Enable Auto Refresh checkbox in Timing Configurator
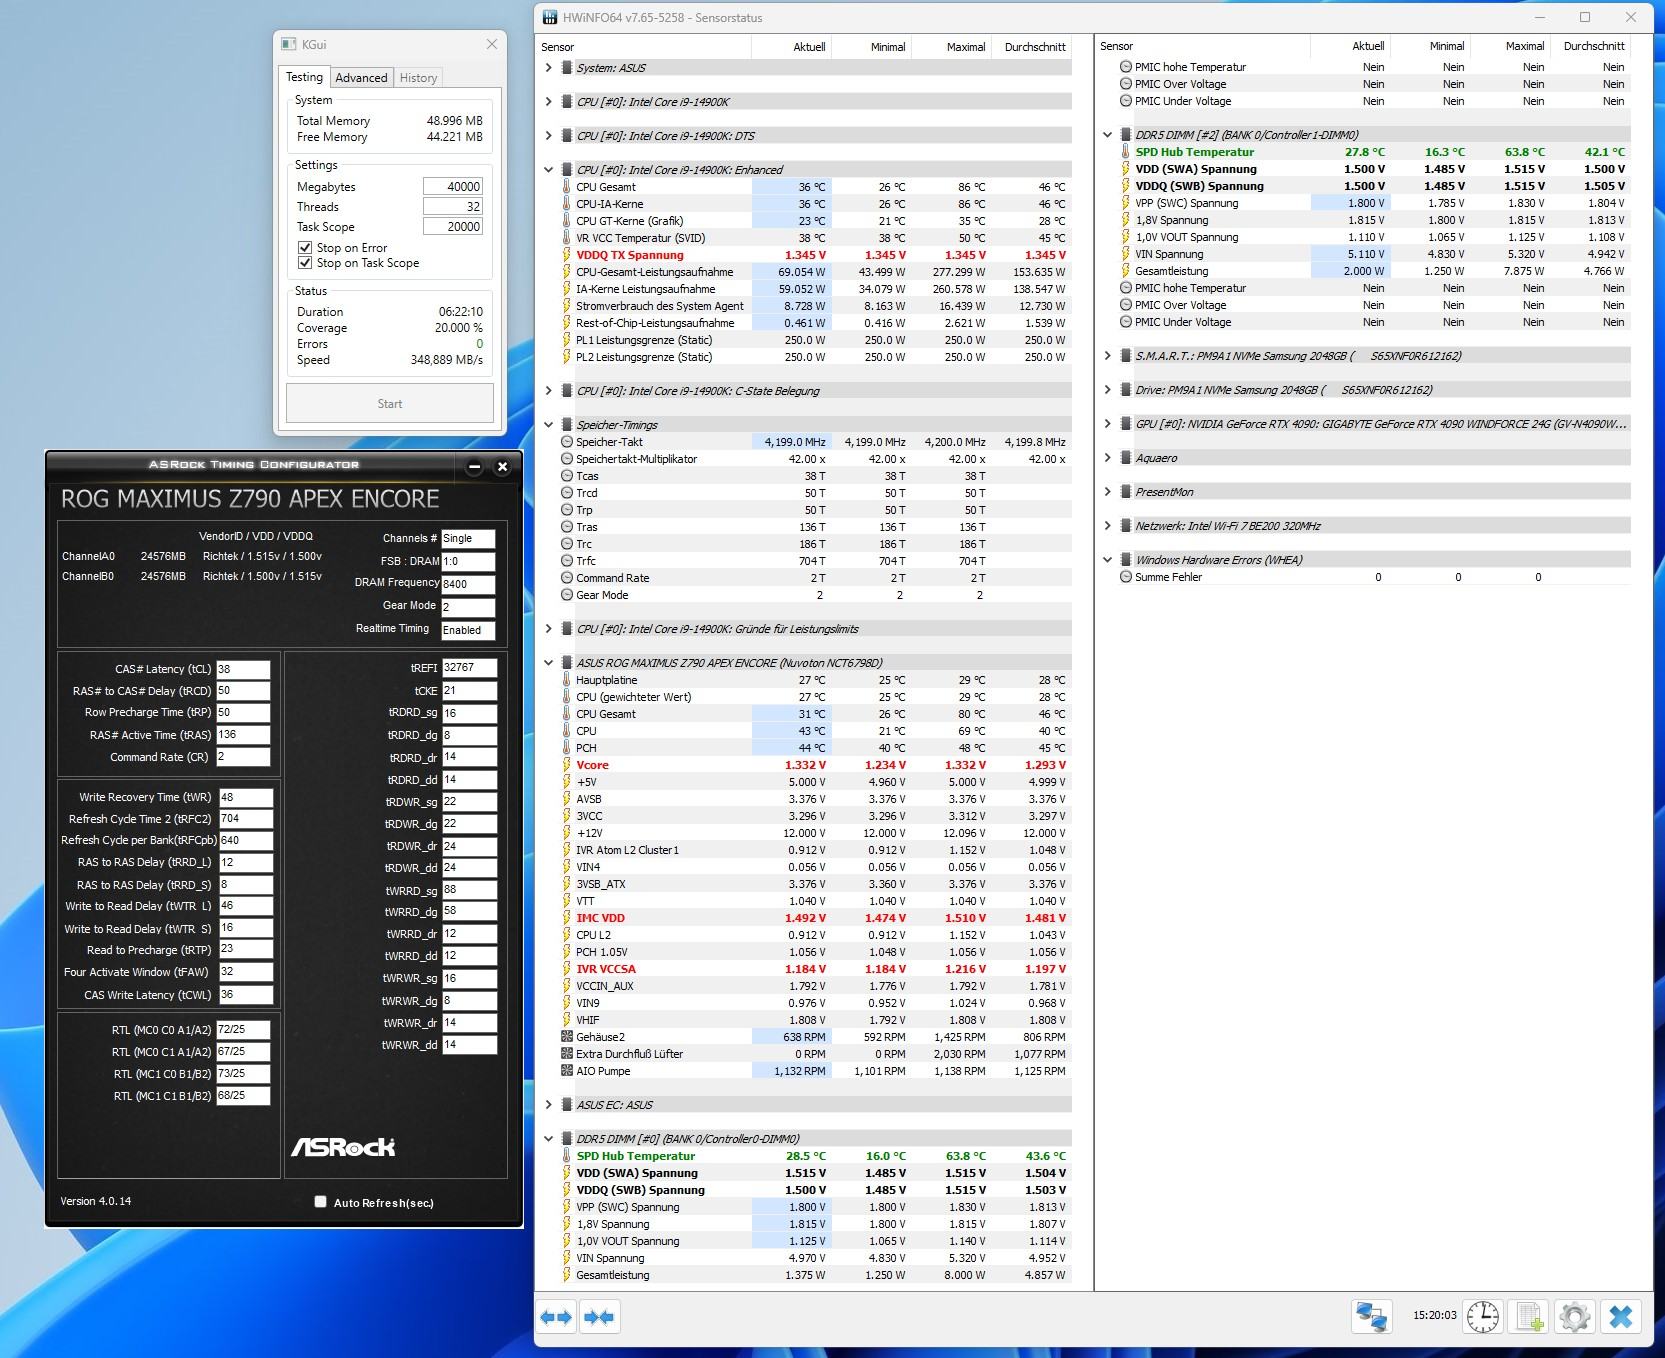The height and width of the screenshot is (1358, 1665). [x=320, y=1202]
